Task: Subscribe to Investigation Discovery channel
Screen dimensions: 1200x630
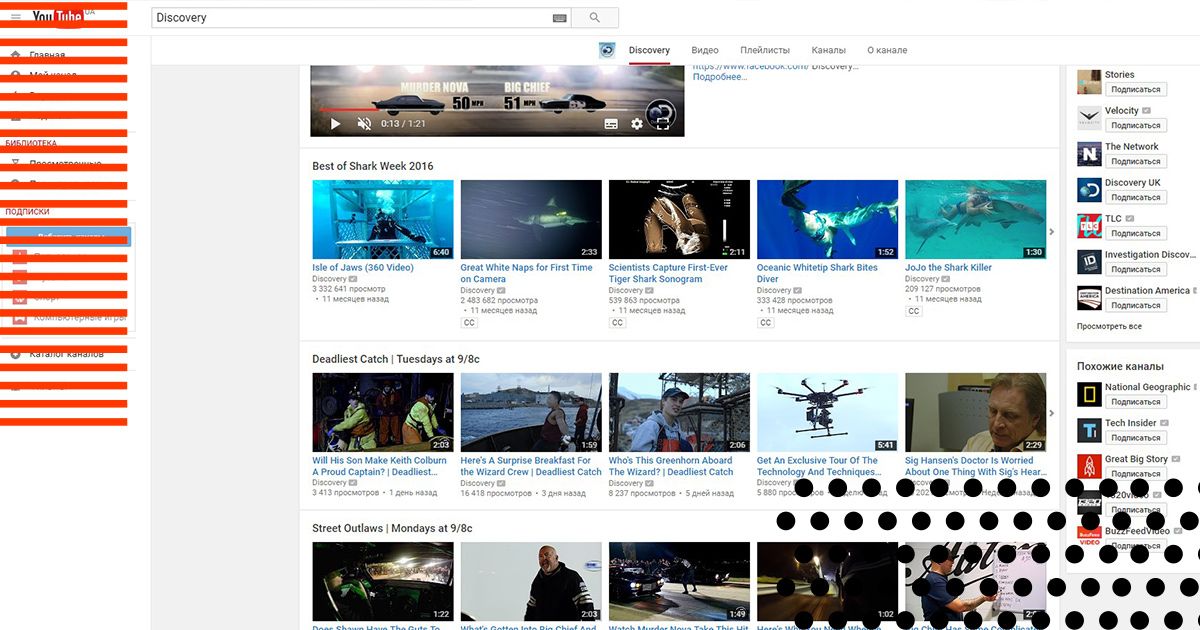Action: (x=1136, y=269)
